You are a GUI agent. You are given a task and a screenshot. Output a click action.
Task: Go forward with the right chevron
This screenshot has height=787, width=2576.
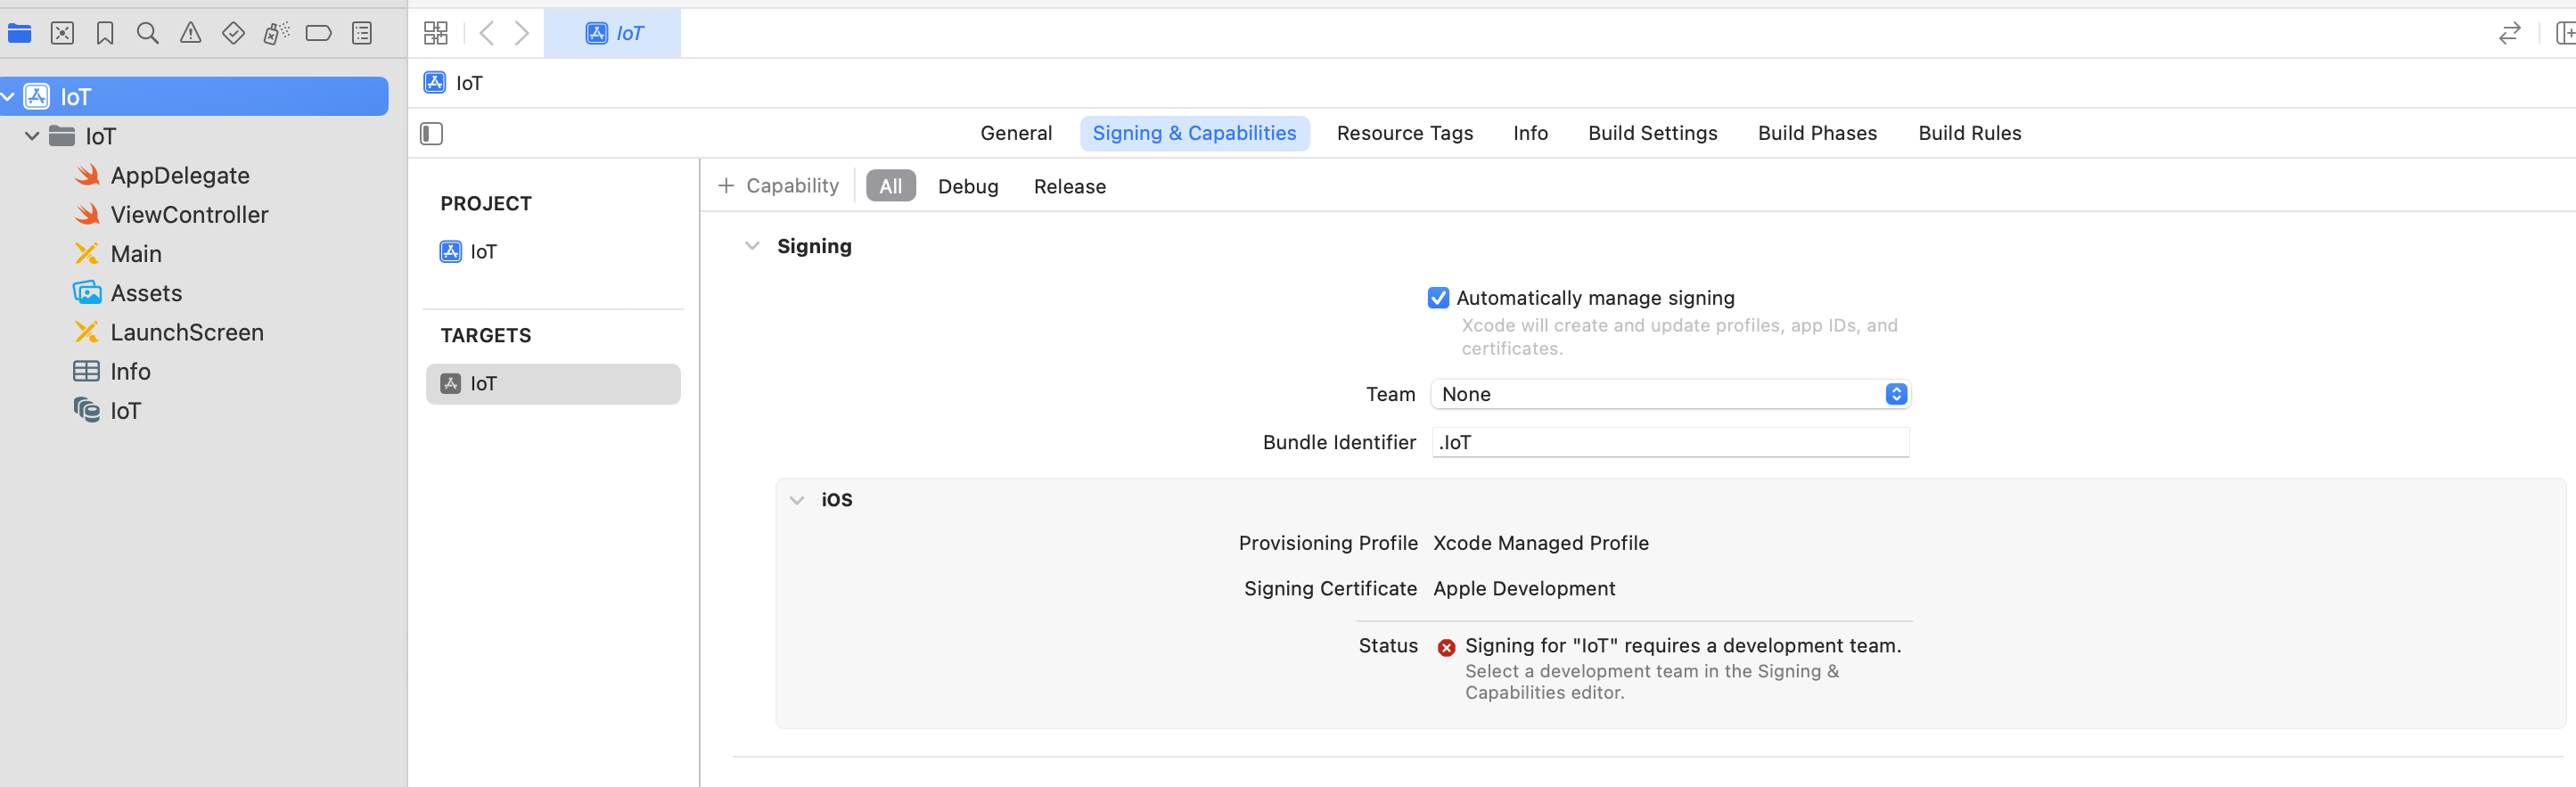521,33
